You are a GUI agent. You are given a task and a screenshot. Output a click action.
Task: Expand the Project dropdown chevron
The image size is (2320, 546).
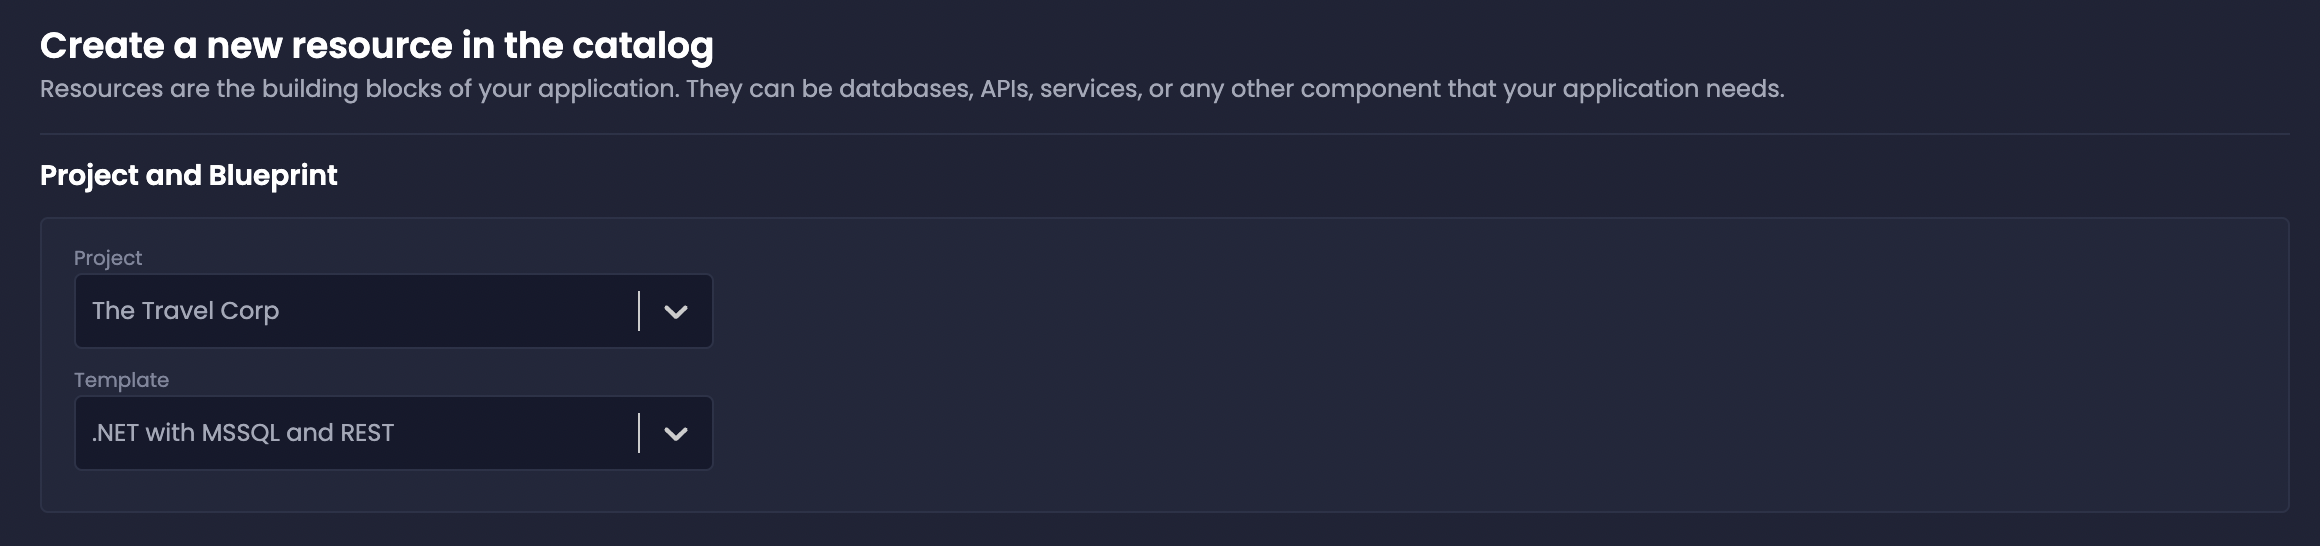pos(676,312)
